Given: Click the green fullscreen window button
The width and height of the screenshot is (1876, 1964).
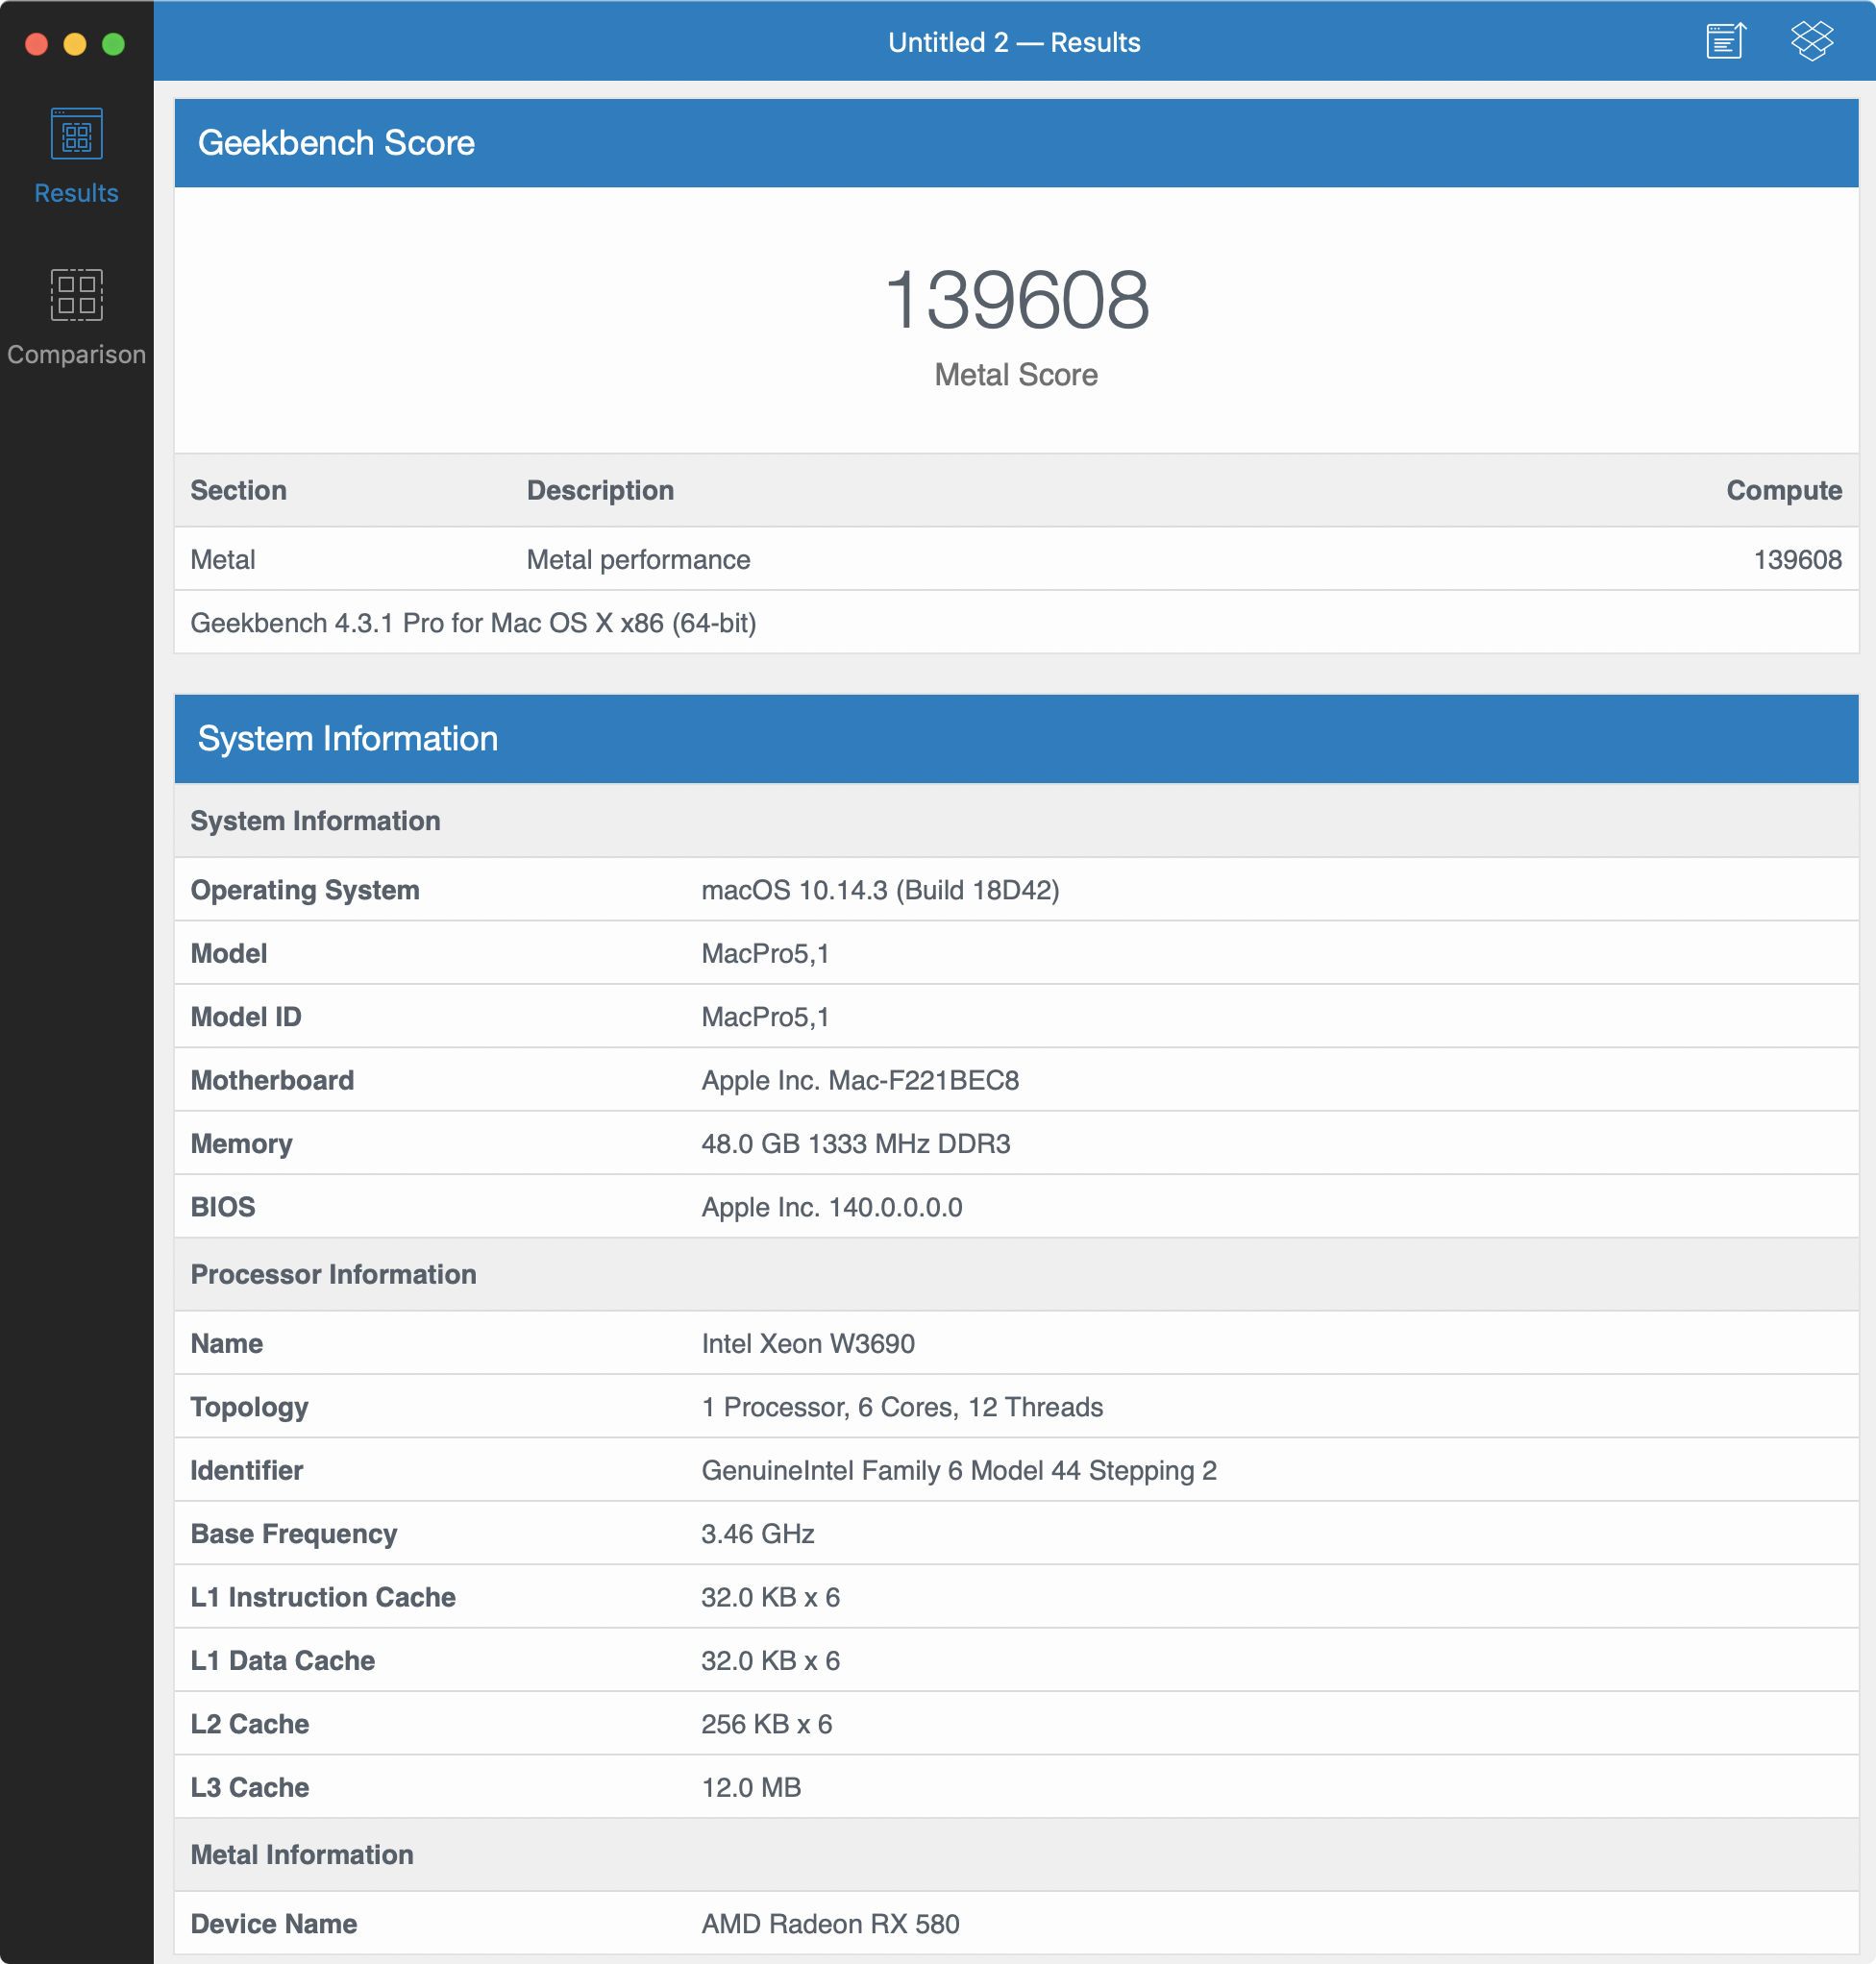Looking at the screenshot, I should point(114,44).
